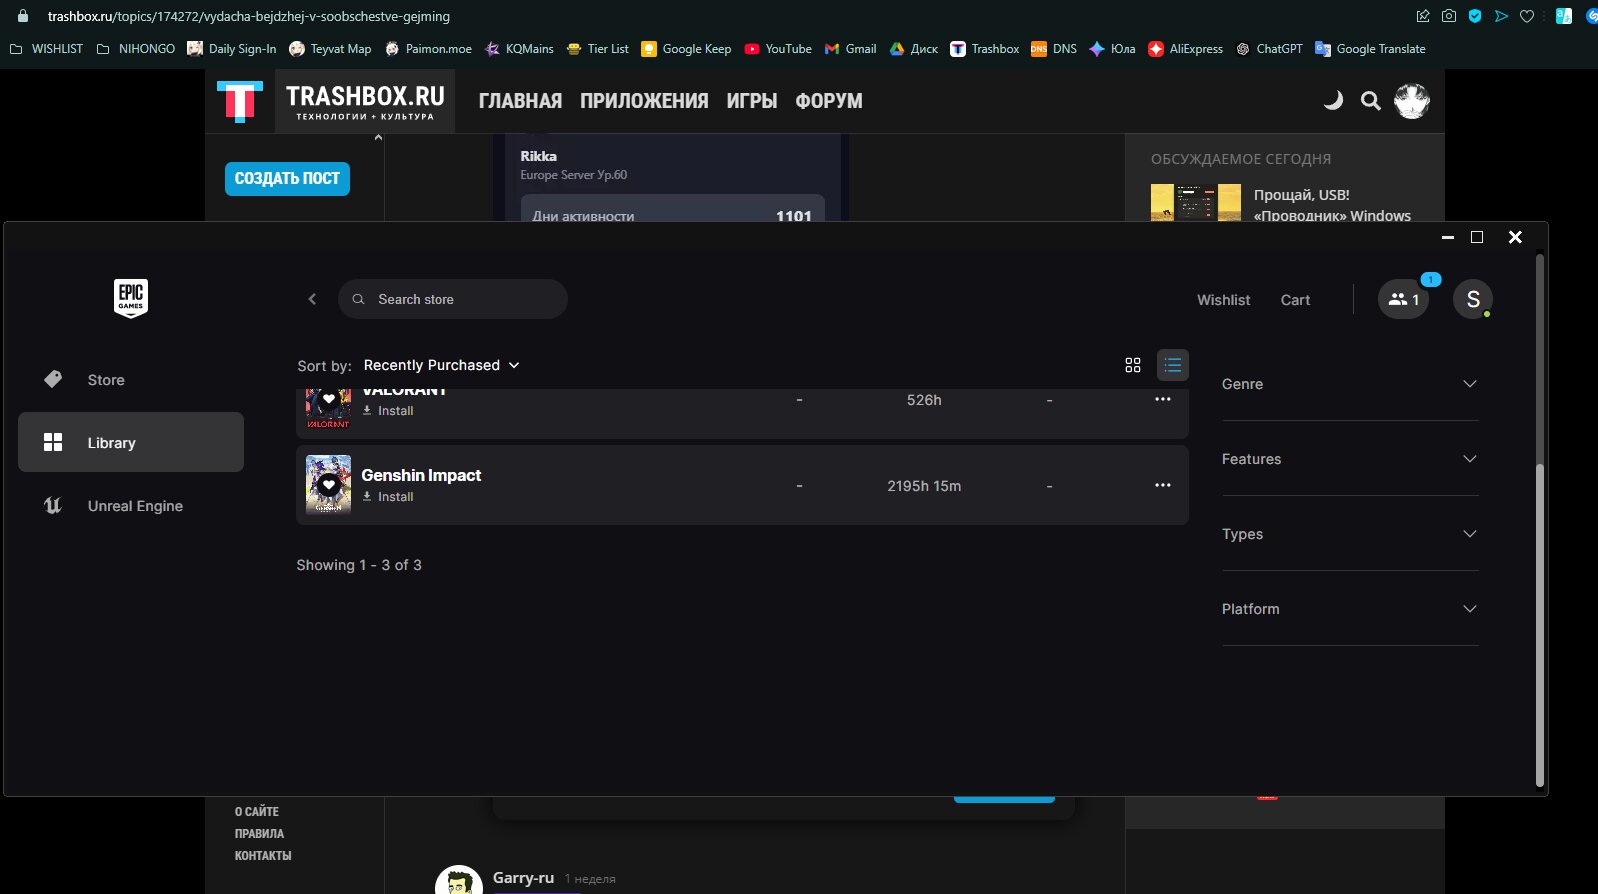
Task: Open the О САЙТЕ footer link
Action: click(x=257, y=812)
